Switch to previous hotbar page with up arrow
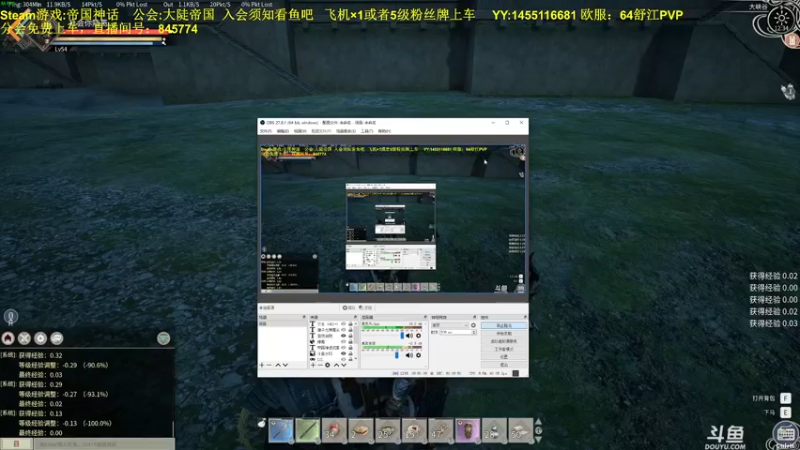800x450 pixels. click(x=538, y=421)
